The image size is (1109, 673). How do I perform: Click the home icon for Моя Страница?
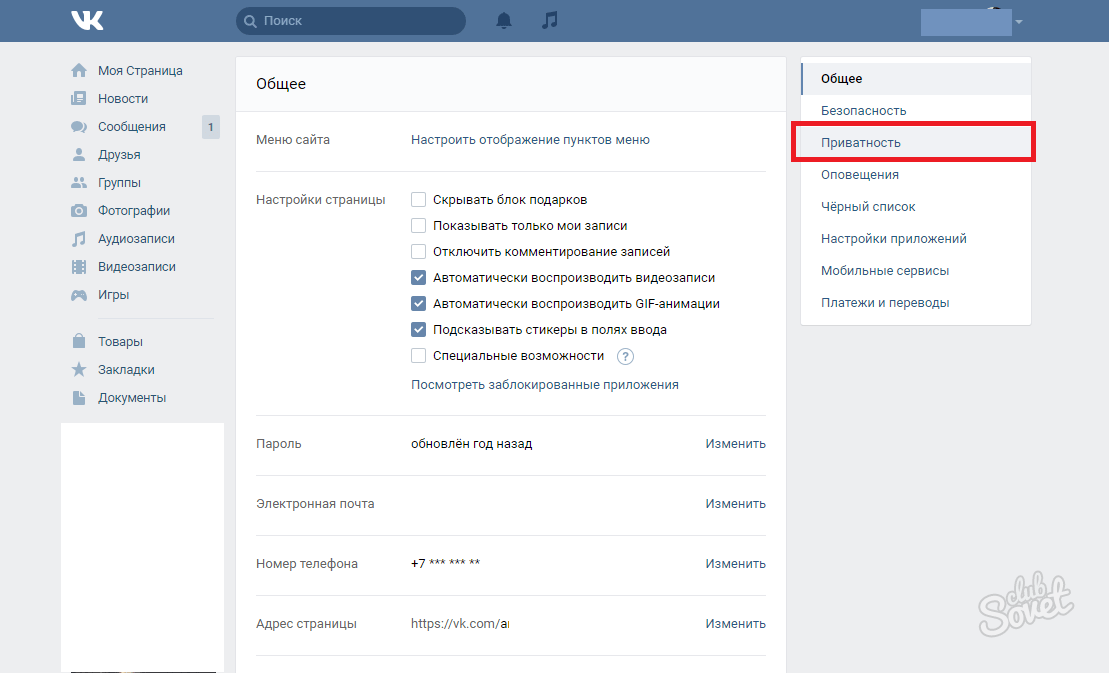pos(79,71)
